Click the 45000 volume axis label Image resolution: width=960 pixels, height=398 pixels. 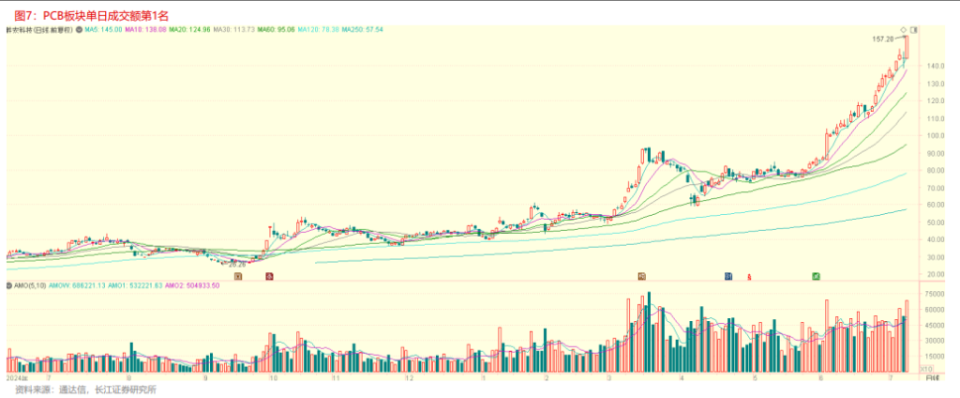point(936,325)
